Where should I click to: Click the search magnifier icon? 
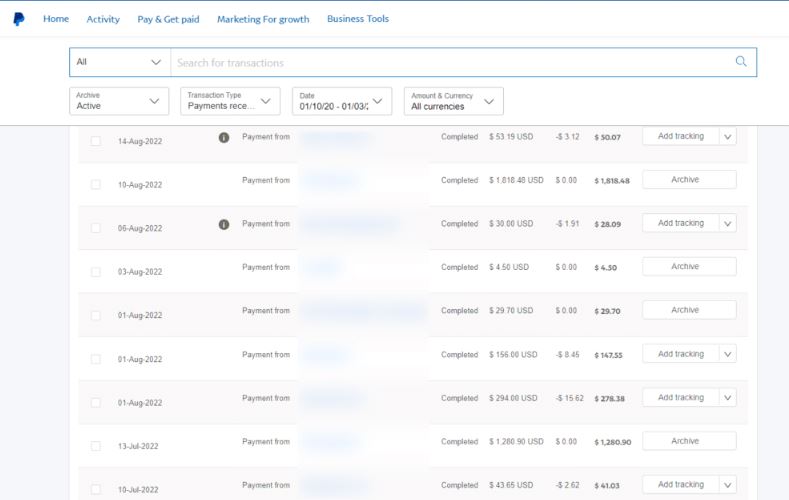point(741,61)
